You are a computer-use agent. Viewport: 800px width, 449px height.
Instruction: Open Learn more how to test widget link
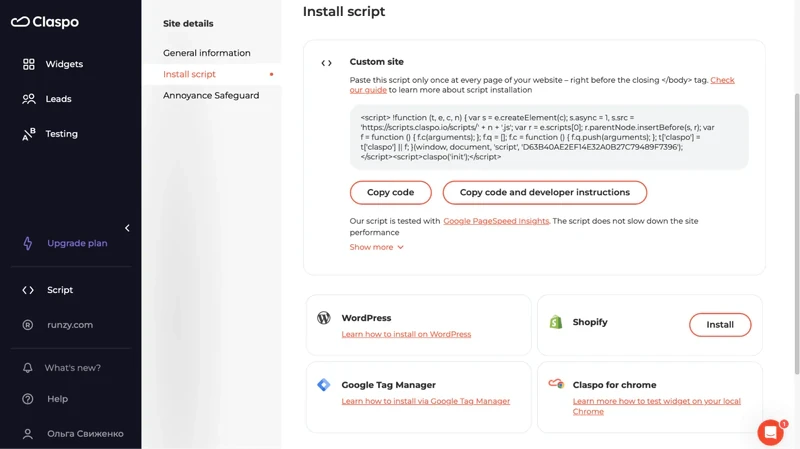coord(656,406)
